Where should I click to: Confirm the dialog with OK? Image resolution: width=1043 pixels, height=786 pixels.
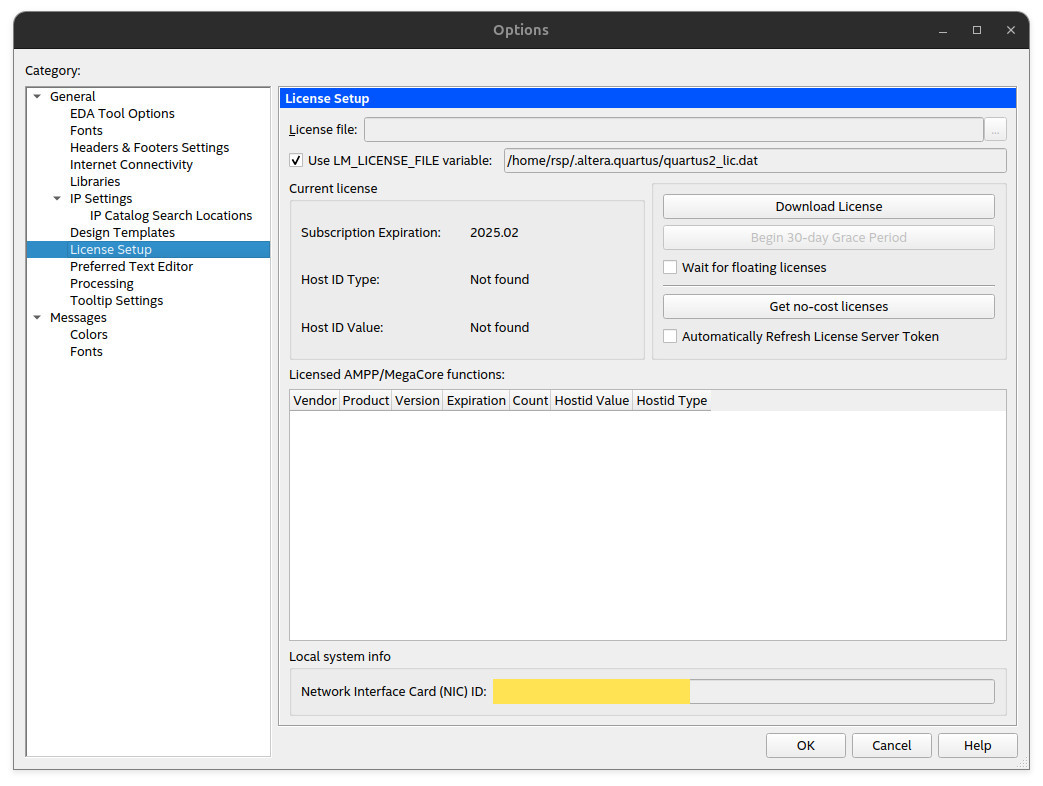coord(805,745)
